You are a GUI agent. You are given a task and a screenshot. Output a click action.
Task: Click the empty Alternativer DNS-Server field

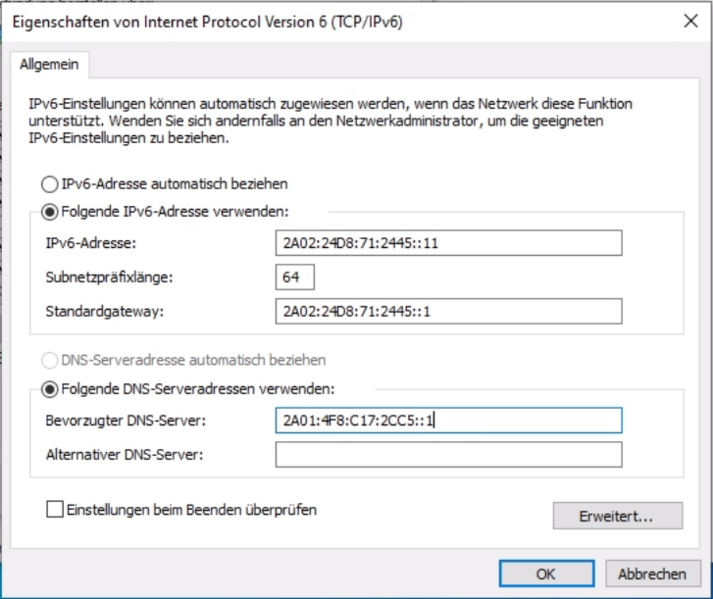pos(448,455)
